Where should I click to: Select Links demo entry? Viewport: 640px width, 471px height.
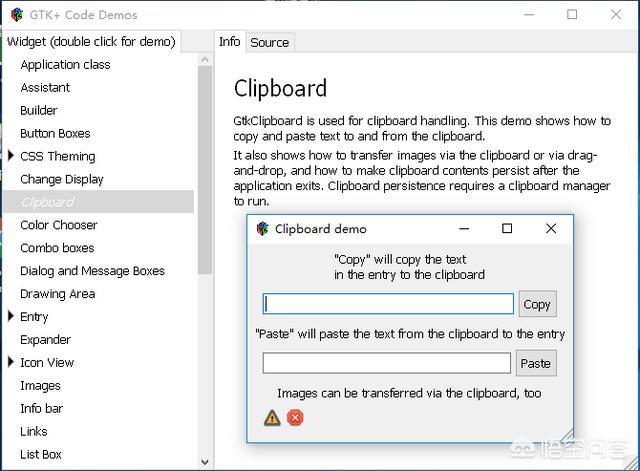34,431
